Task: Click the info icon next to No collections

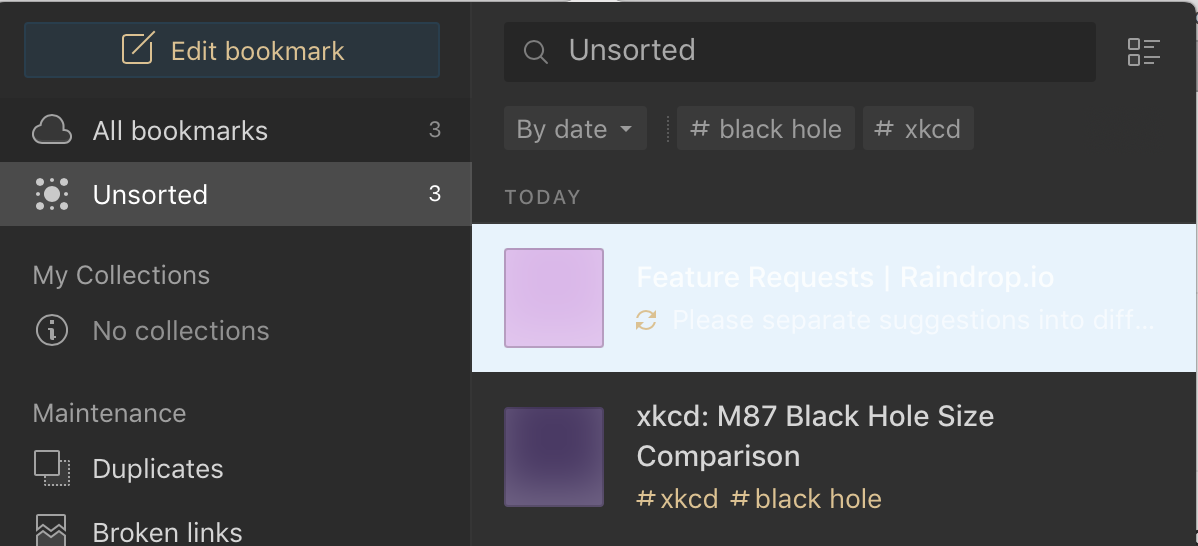Action: coord(52,331)
